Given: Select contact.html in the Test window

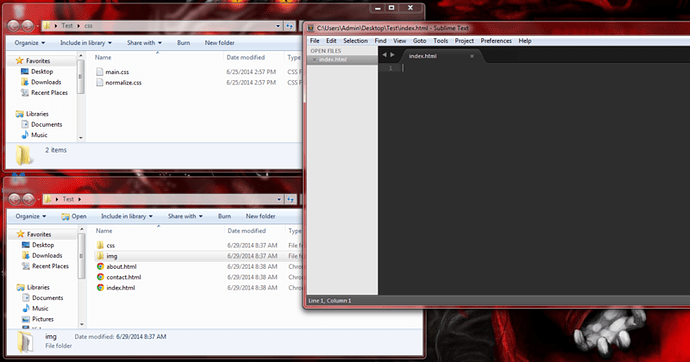Looking at the screenshot, I should coord(124,277).
